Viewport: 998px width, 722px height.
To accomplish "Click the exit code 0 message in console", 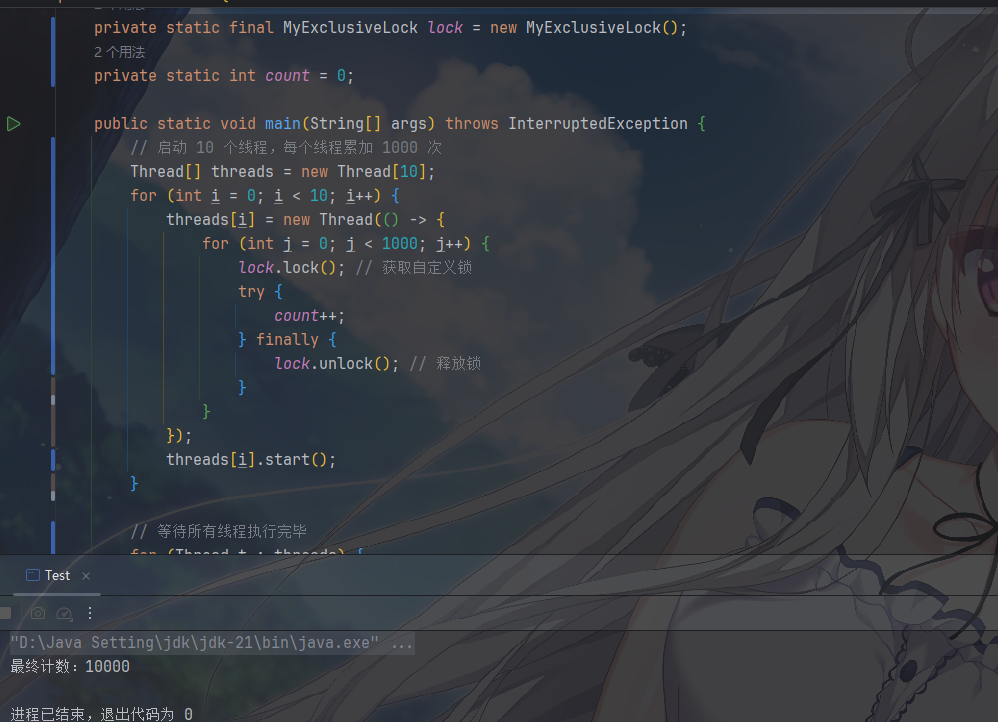I will pos(101,714).
